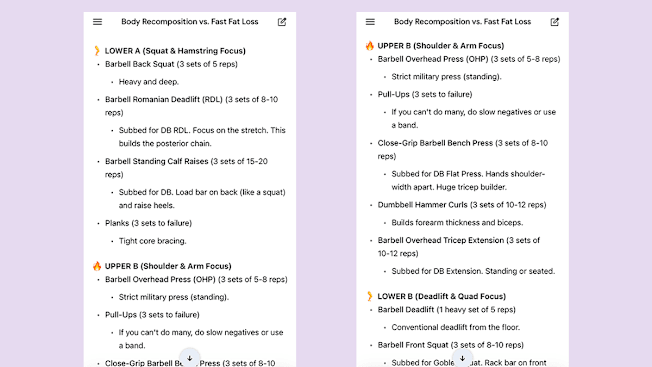Open the hamburger menu in the right chat window
The width and height of the screenshot is (652, 367).
(x=370, y=22)
